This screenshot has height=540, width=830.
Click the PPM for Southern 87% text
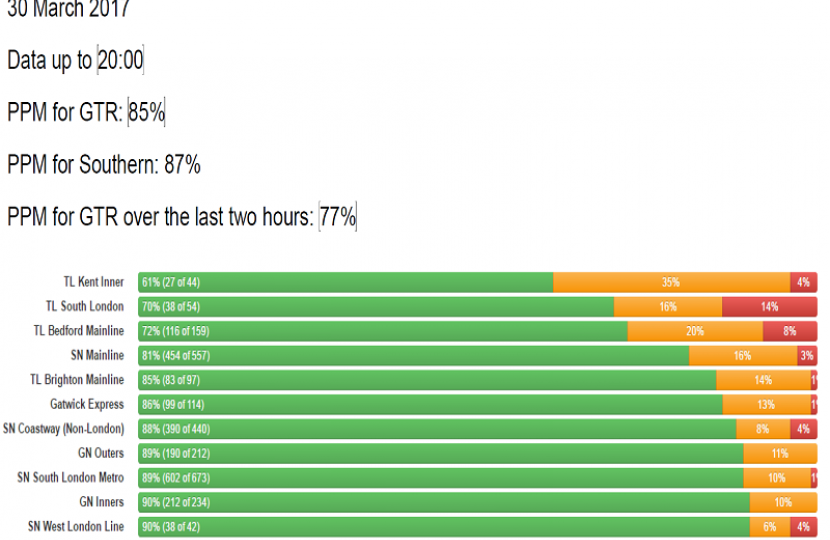(104, 164)
